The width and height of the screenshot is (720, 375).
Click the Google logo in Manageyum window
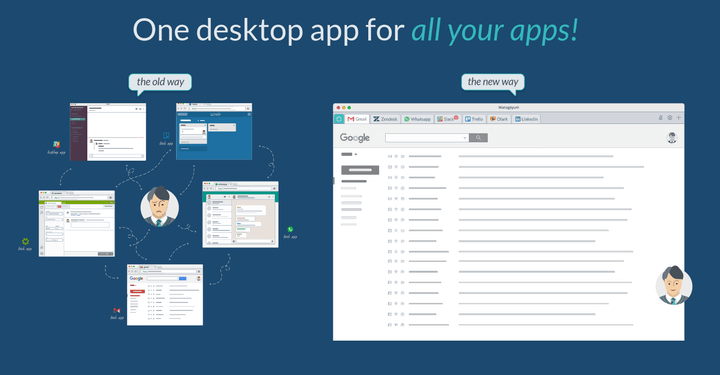(x=354, y=138)
